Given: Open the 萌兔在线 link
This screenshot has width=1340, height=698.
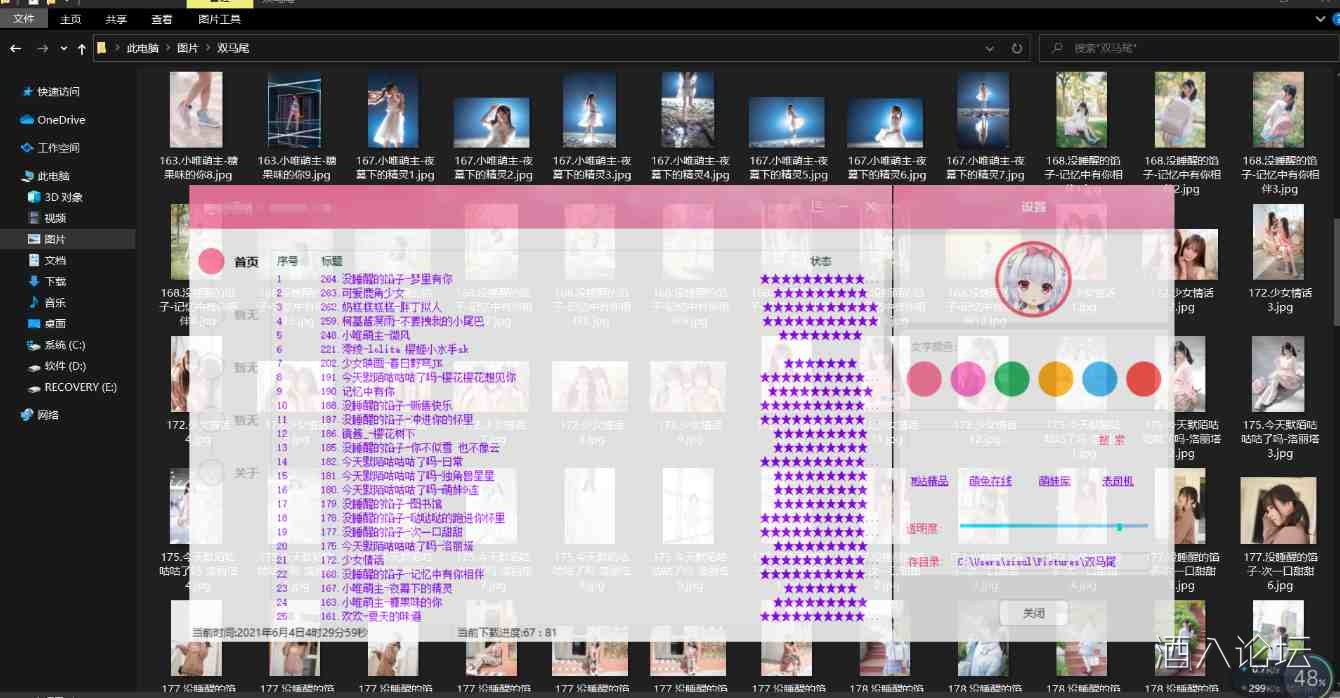Looking at the screenshot, I should tap(988, 481).
